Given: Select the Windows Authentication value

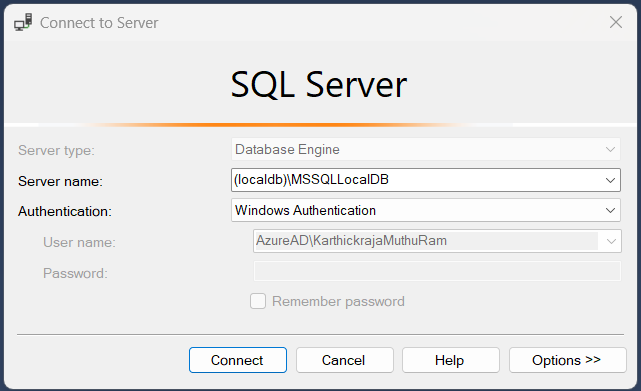Looking at the screenshot, I should [305, 210].
